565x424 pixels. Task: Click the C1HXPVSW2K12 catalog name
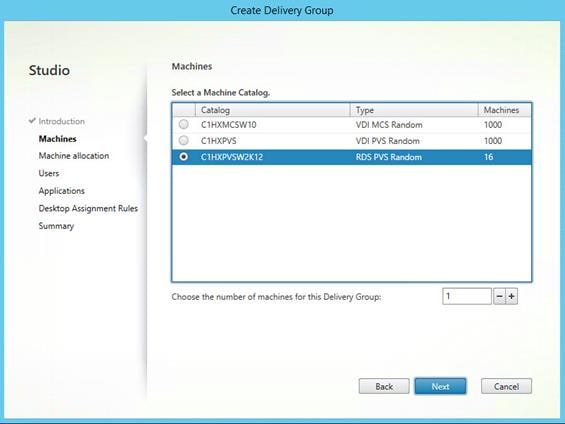click(232, 157)
